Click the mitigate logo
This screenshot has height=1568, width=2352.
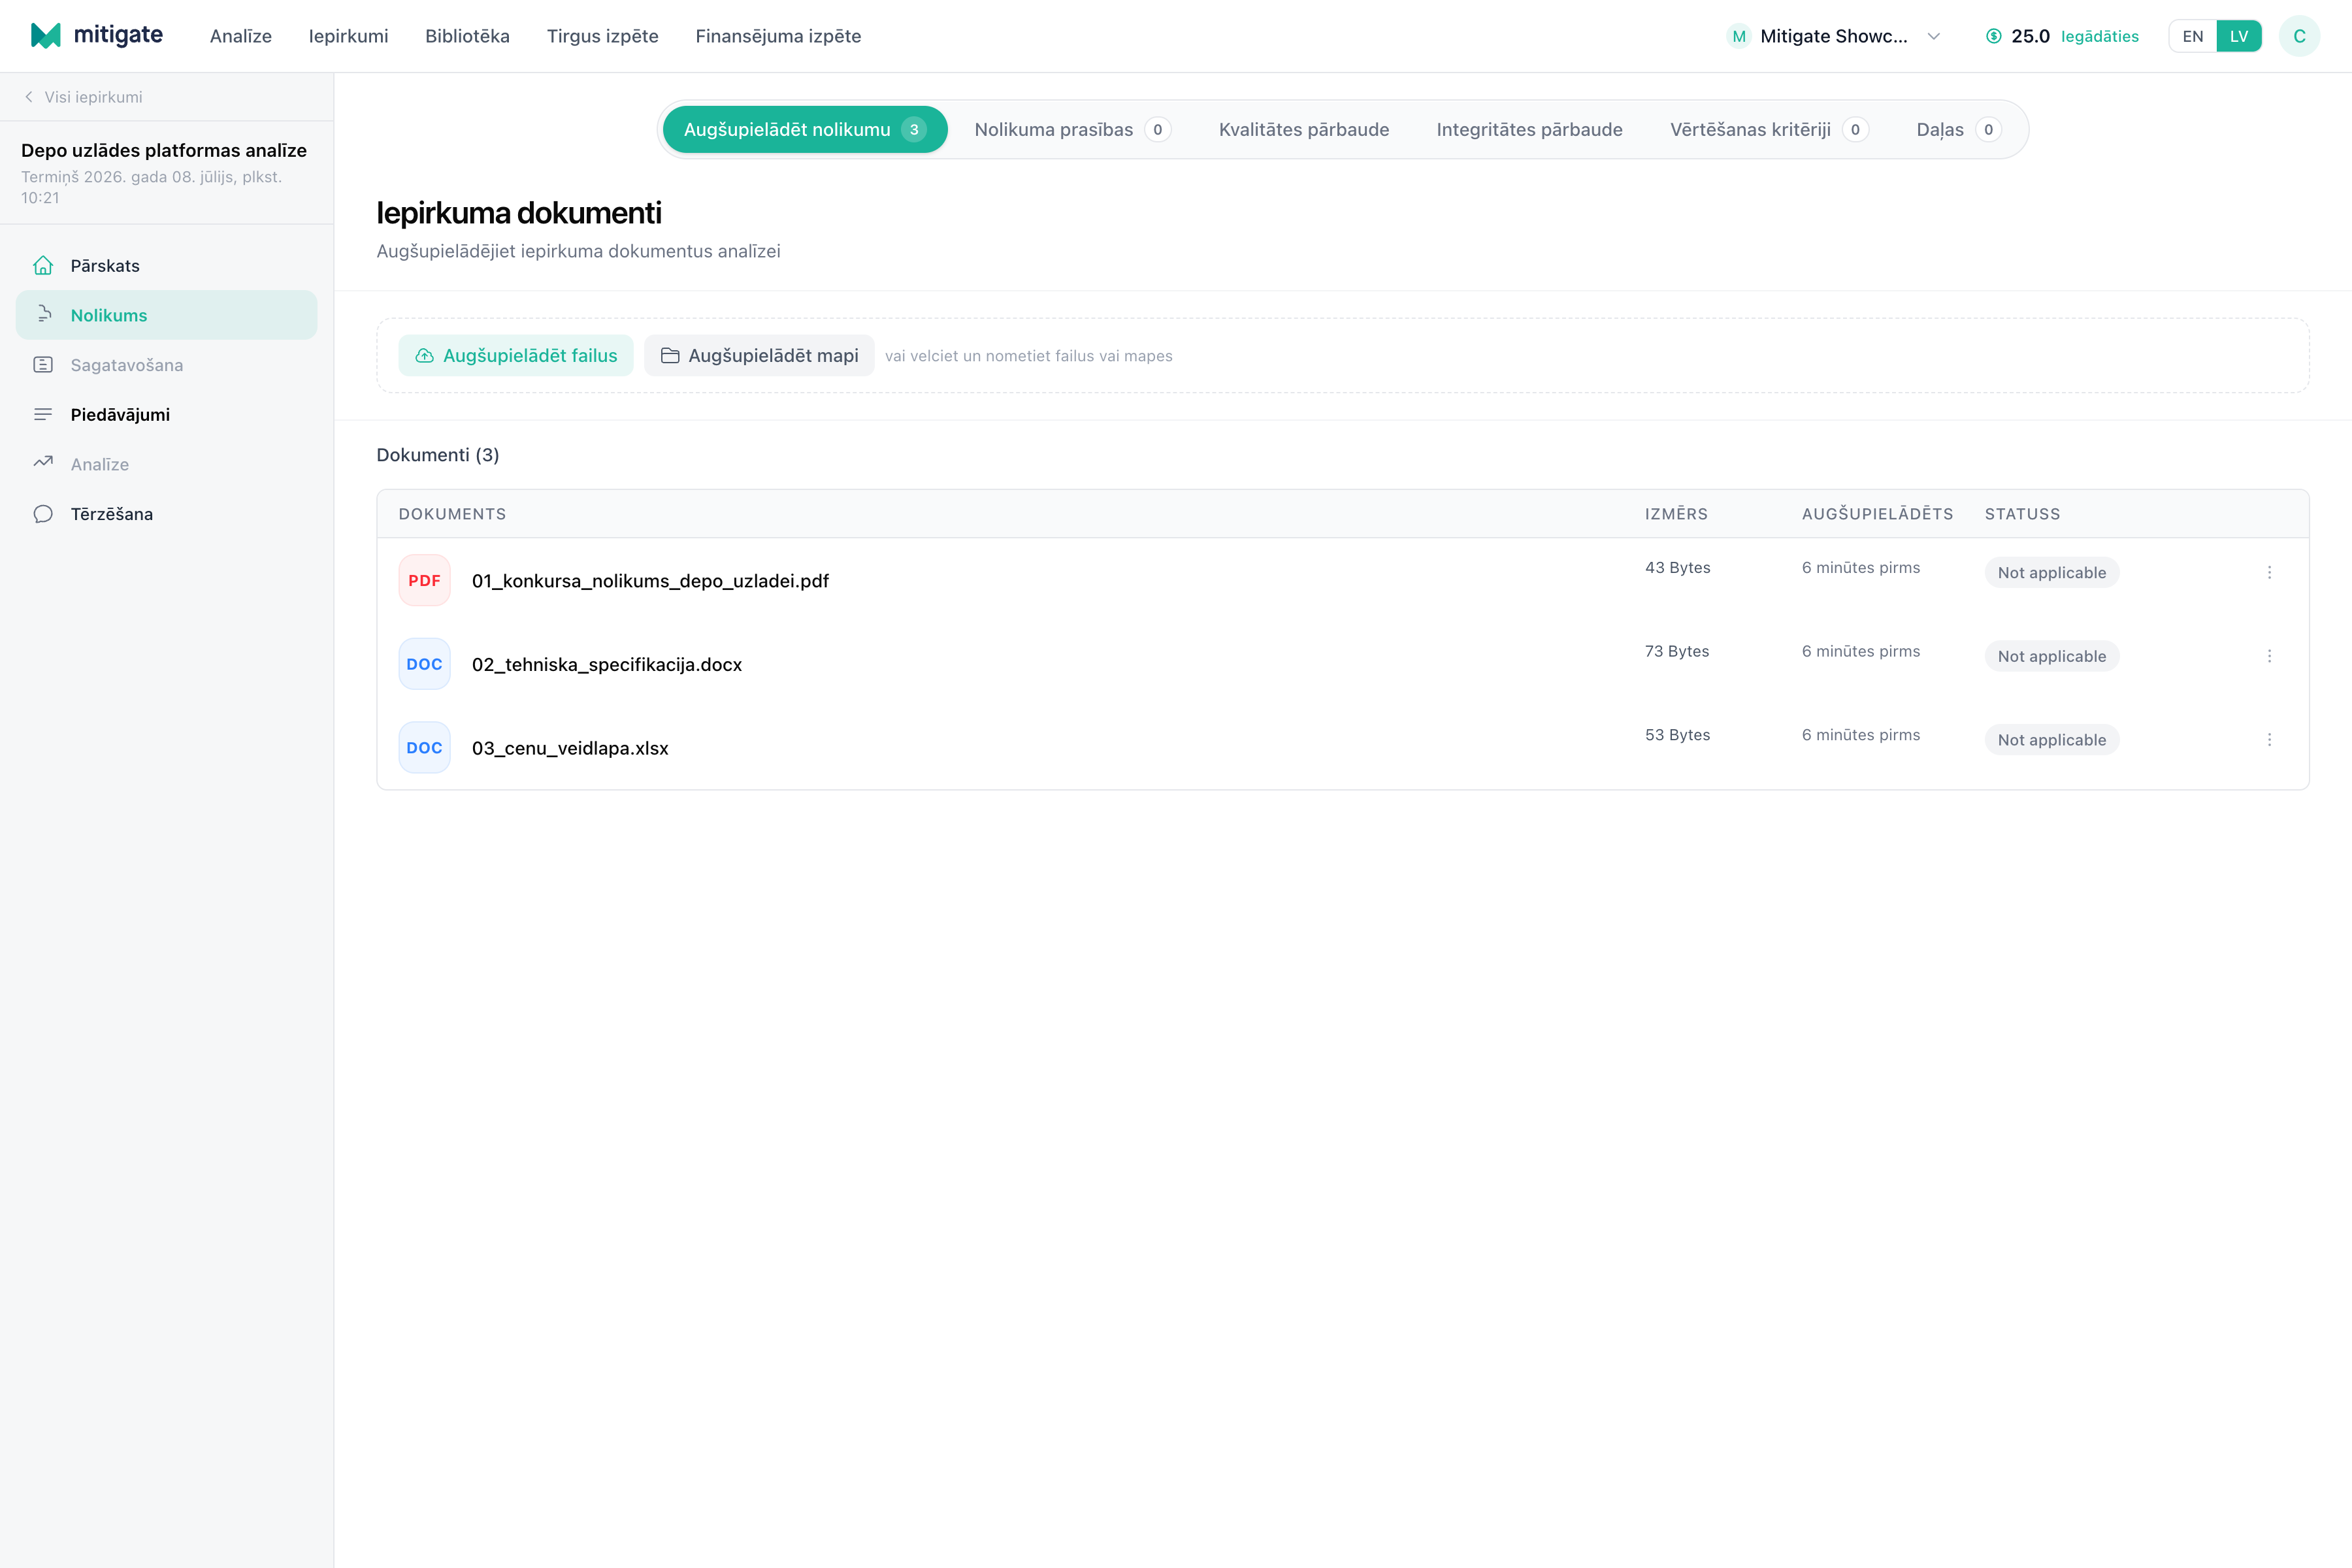[96, 35]
